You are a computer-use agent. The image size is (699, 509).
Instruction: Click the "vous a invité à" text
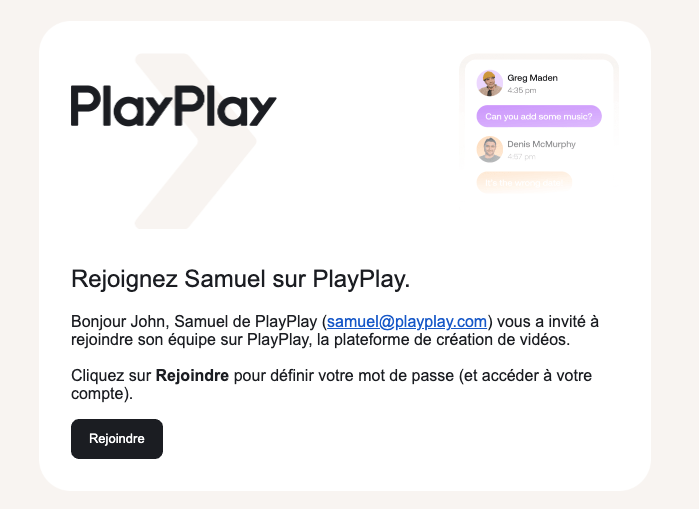click(x=547, y=321)
